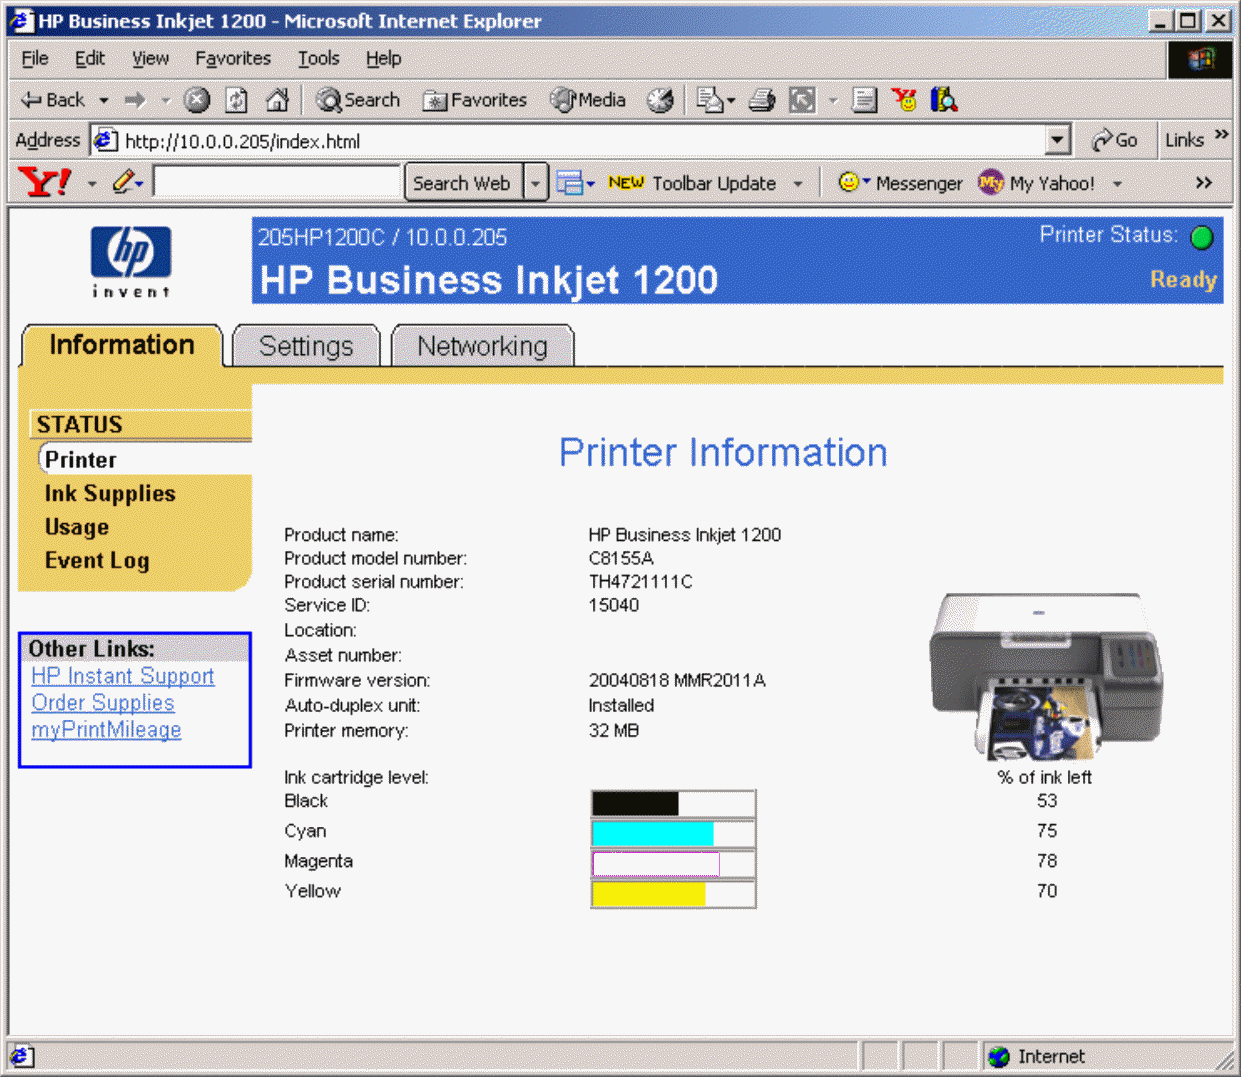The image size is (1241, 1077).
Task: Open the Back history dropdown arrow
Action: tap(103, 101)
